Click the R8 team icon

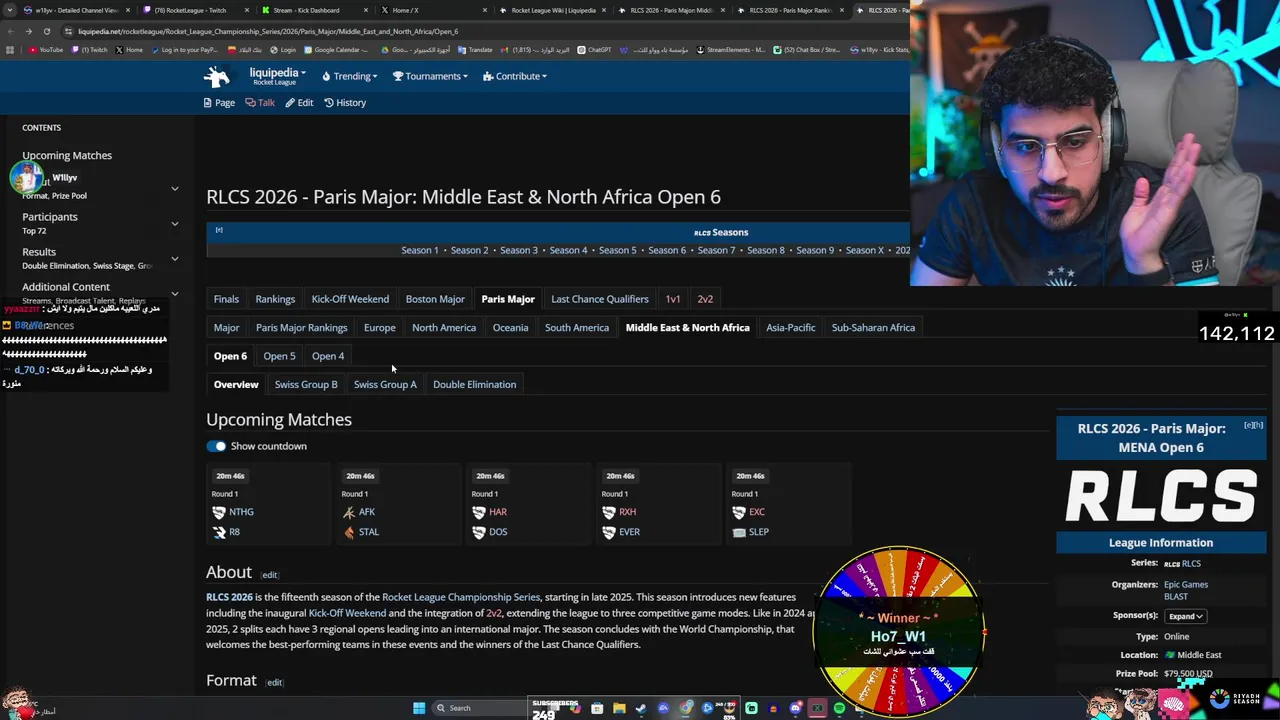tap(219, 532)
